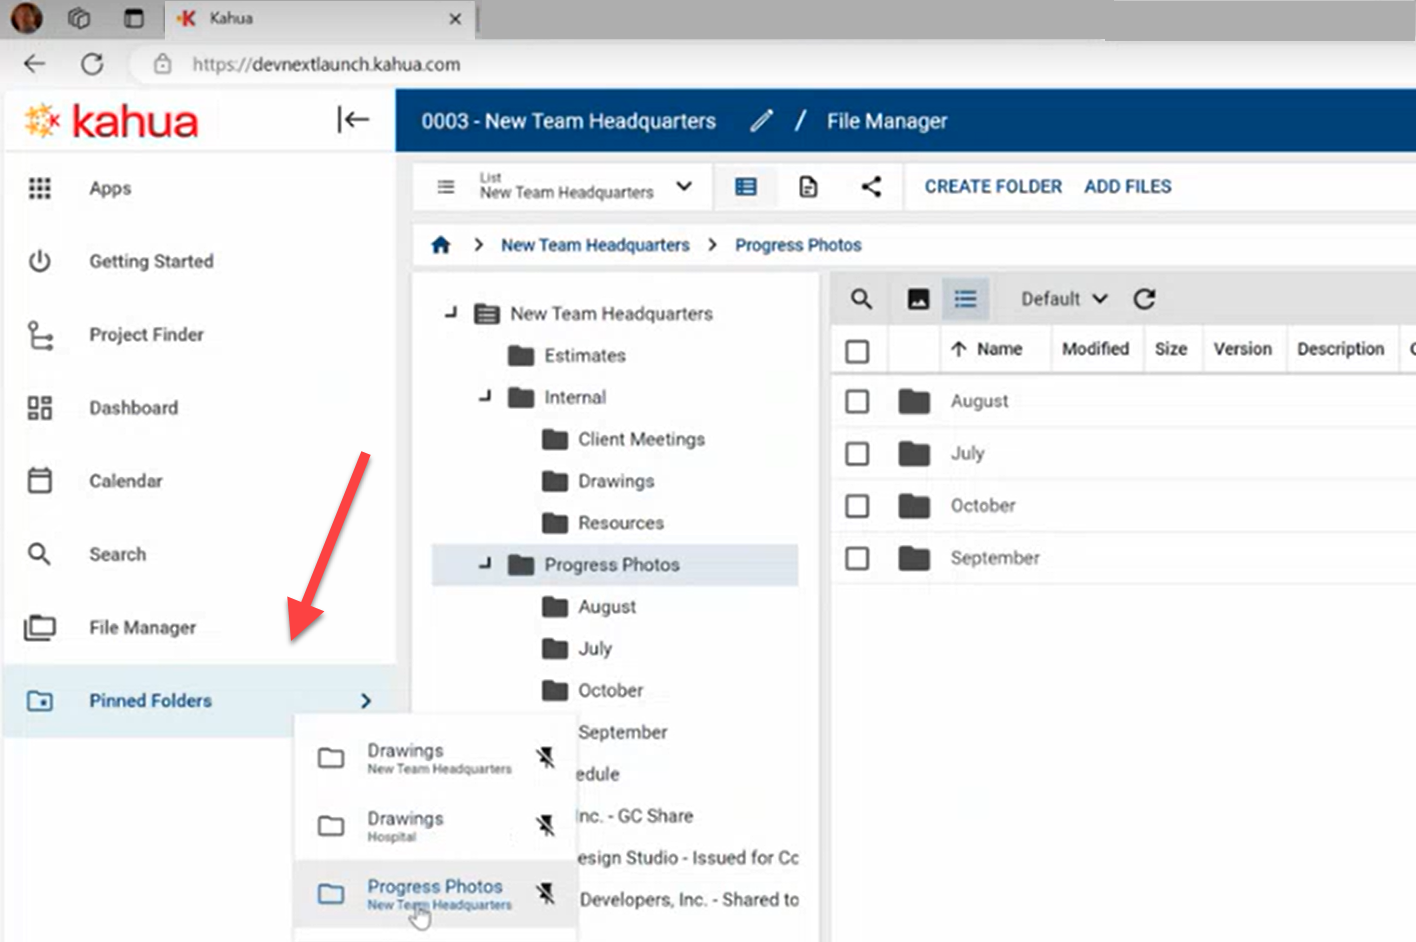Collapse the Internal folder tree node
This screenshot has width=1416, height=942.
pos(485,397)
